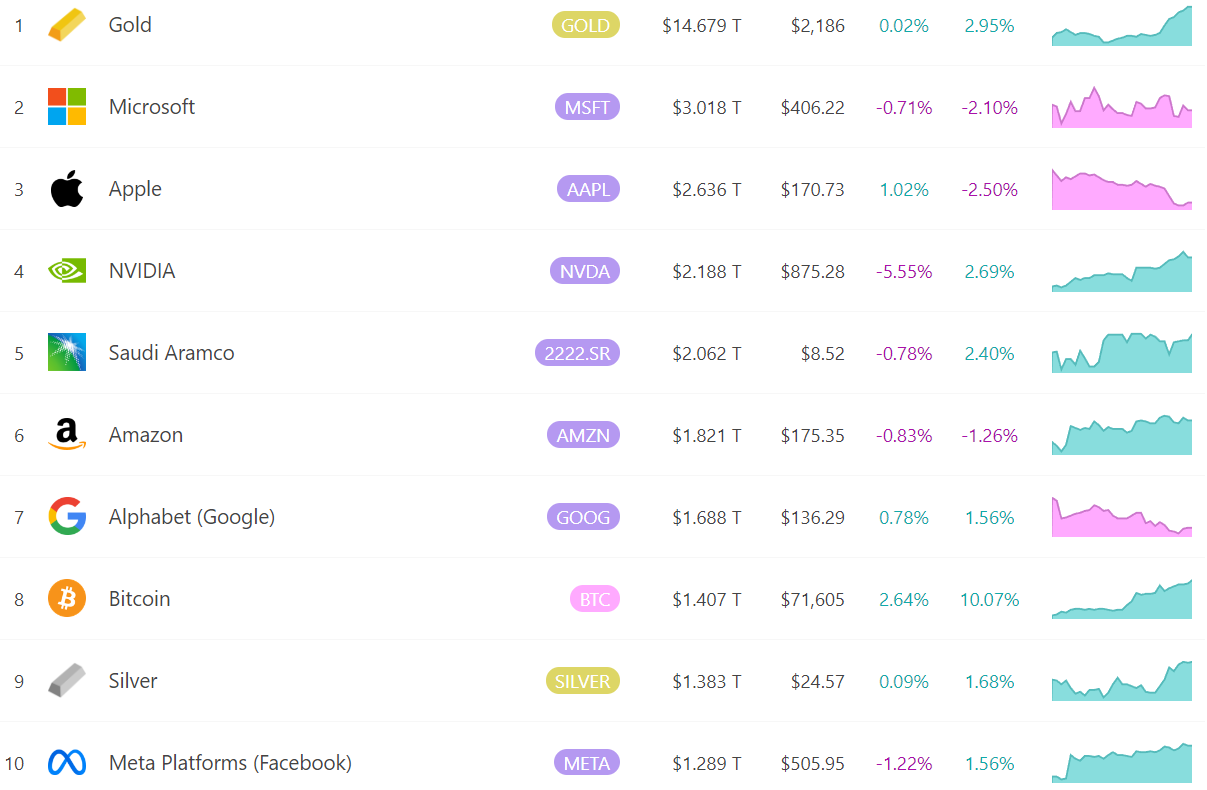Click the MSFT ticker badge
Viewport: 1207px width, 790px height.
(587, 107)
